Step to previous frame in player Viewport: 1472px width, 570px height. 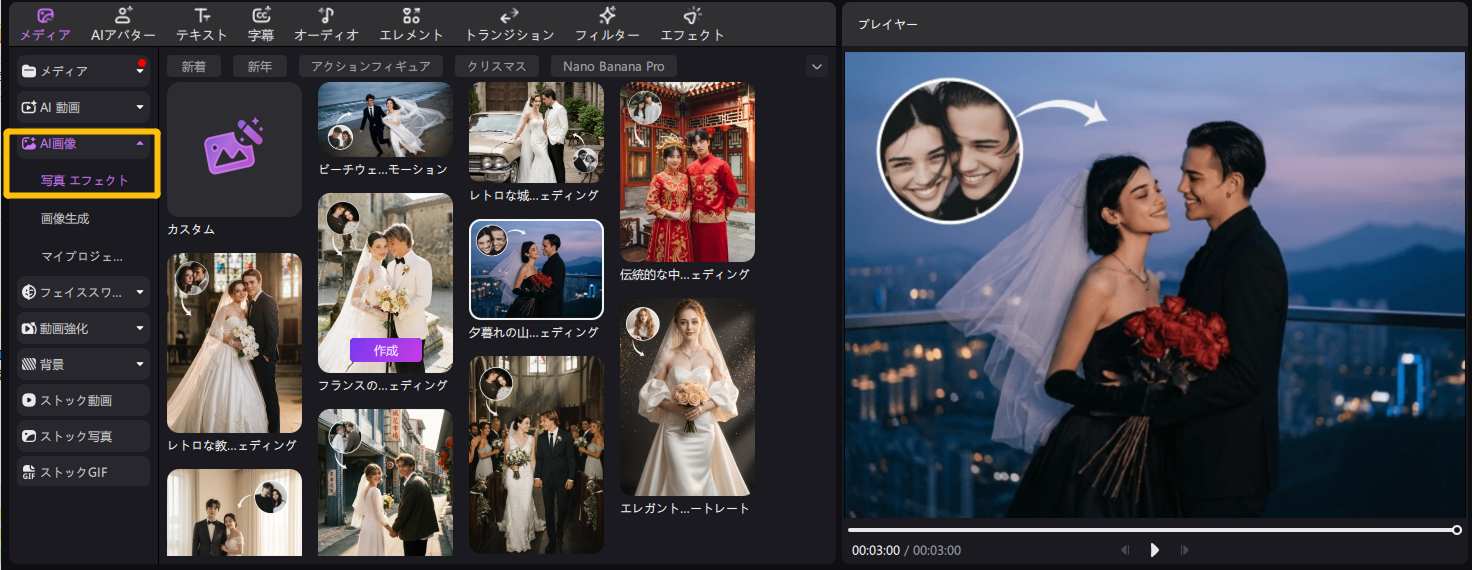coord(1125,550)
